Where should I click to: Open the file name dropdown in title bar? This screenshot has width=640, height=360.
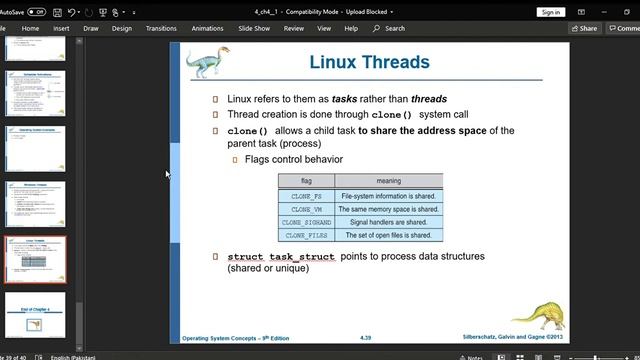click(x=392, y=12)
